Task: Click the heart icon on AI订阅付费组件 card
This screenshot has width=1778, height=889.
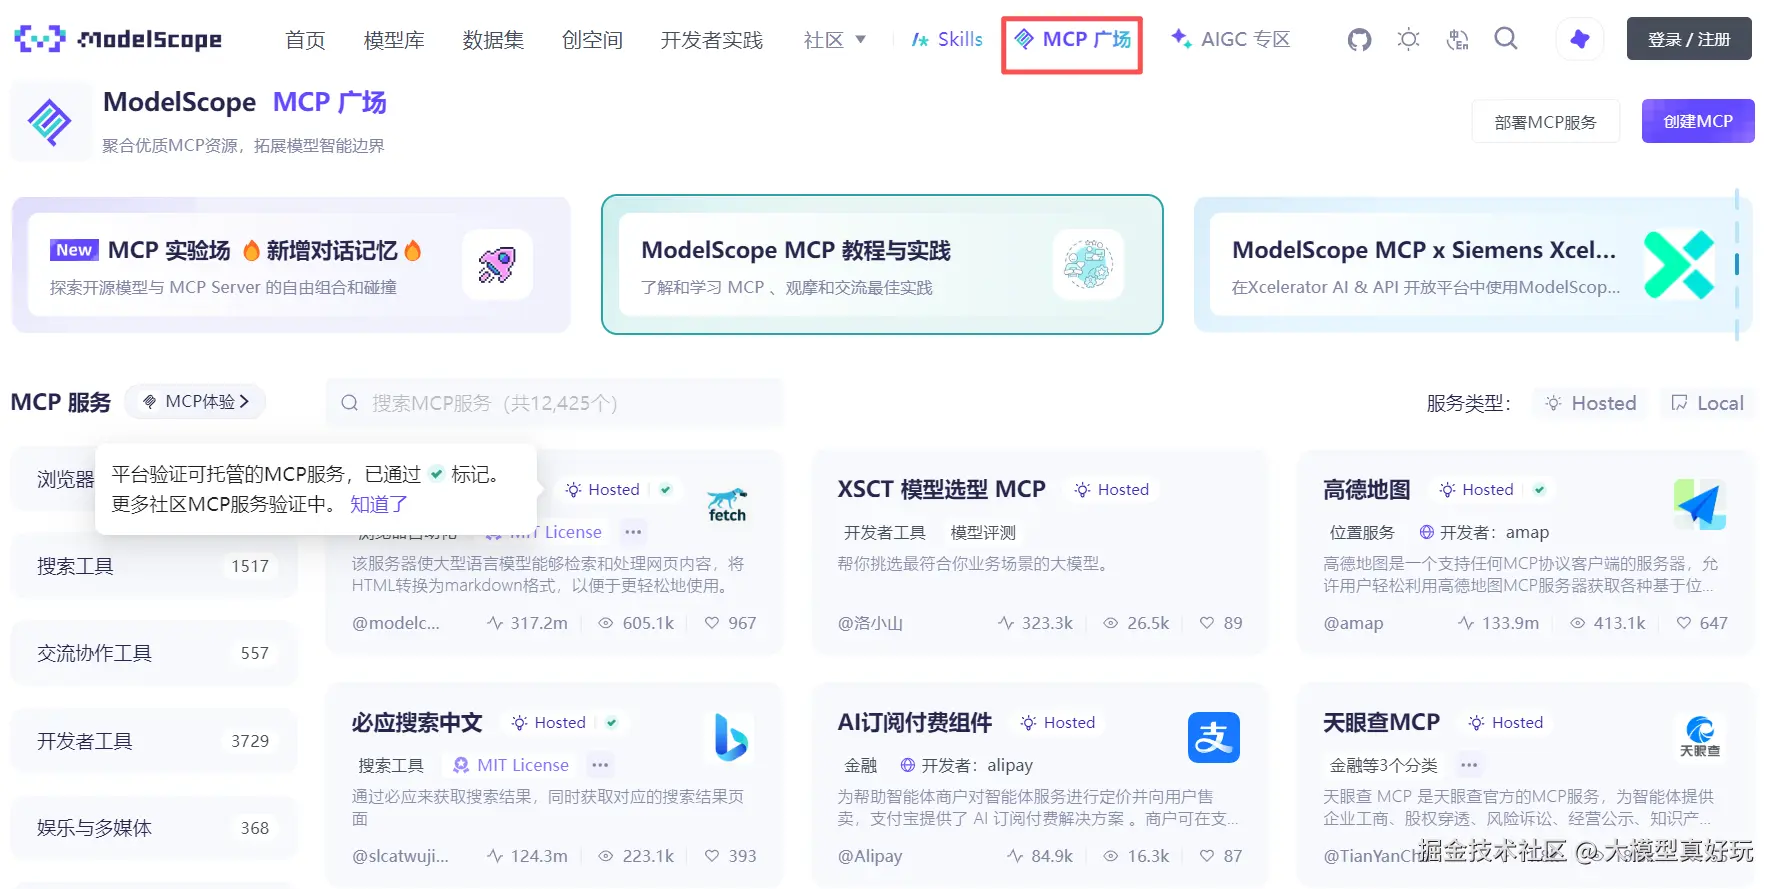Action: (x=1207, y=856)
